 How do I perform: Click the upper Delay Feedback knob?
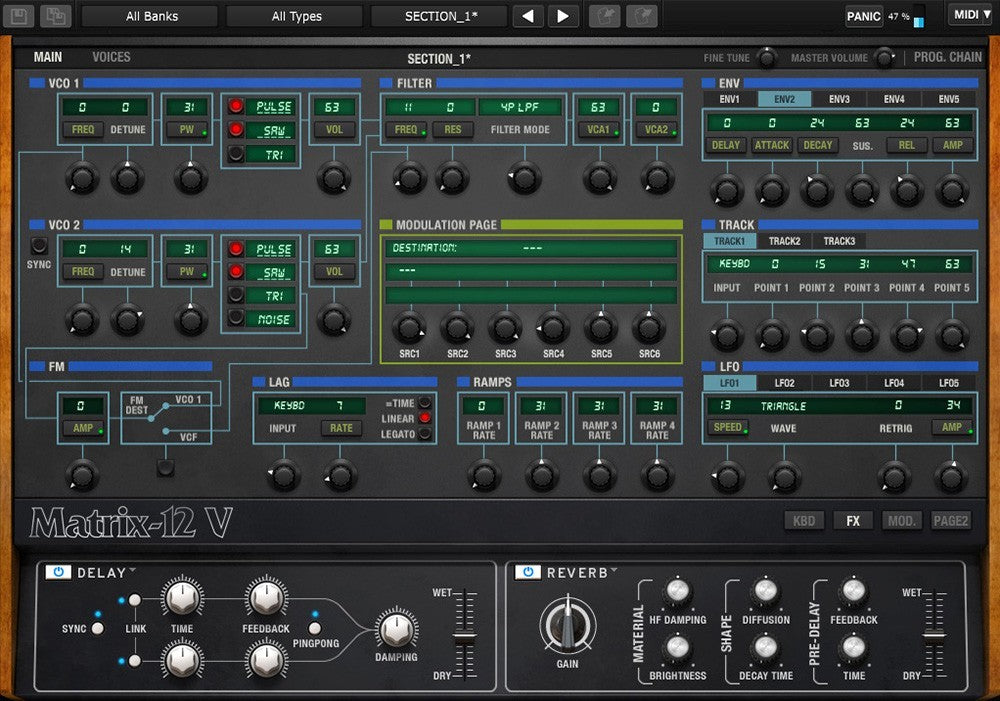click(266, 597)
